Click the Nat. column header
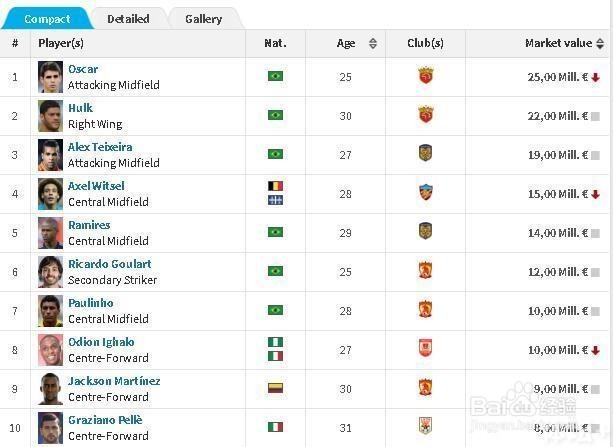The image size is (613, 447). (275, 43)
